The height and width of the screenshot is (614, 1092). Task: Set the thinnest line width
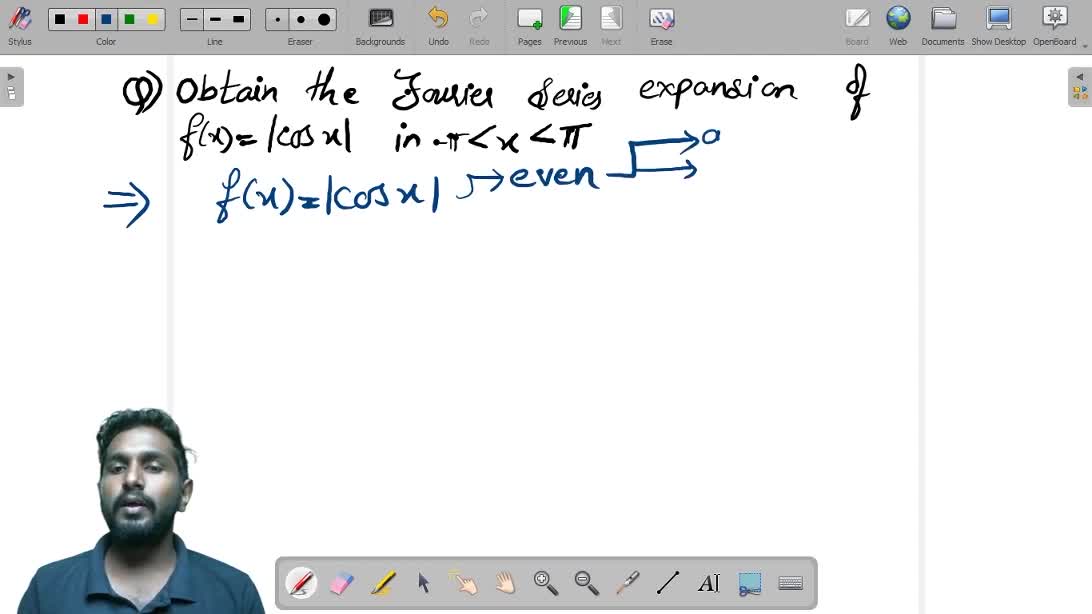[x=192, y=20]
